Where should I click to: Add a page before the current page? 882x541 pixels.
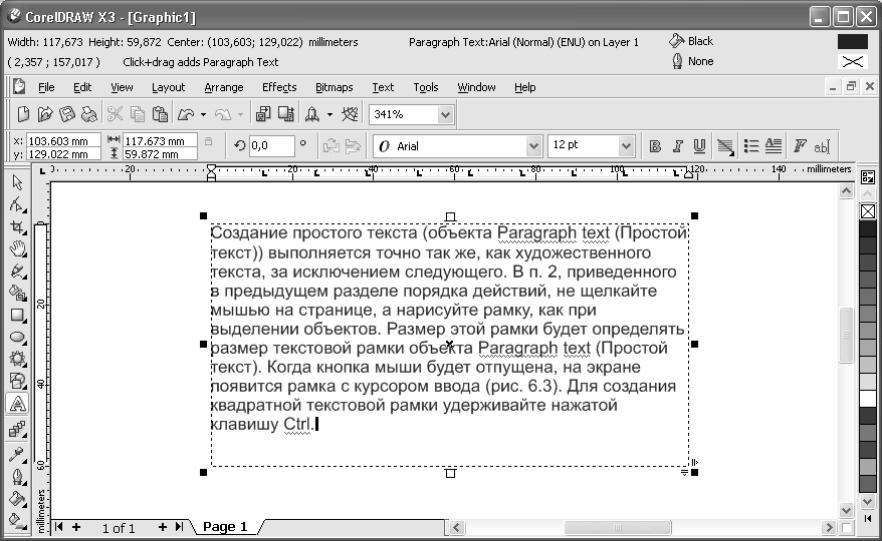[76, 527]
